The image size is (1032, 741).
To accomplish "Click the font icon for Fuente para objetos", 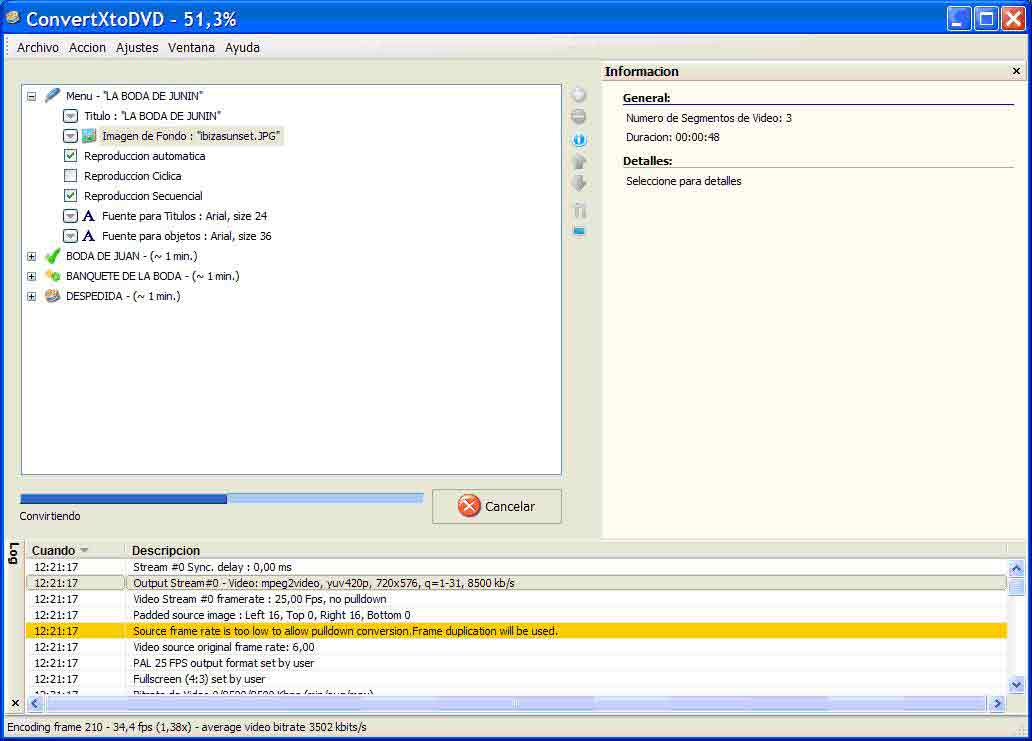I will tap(88, 236).
